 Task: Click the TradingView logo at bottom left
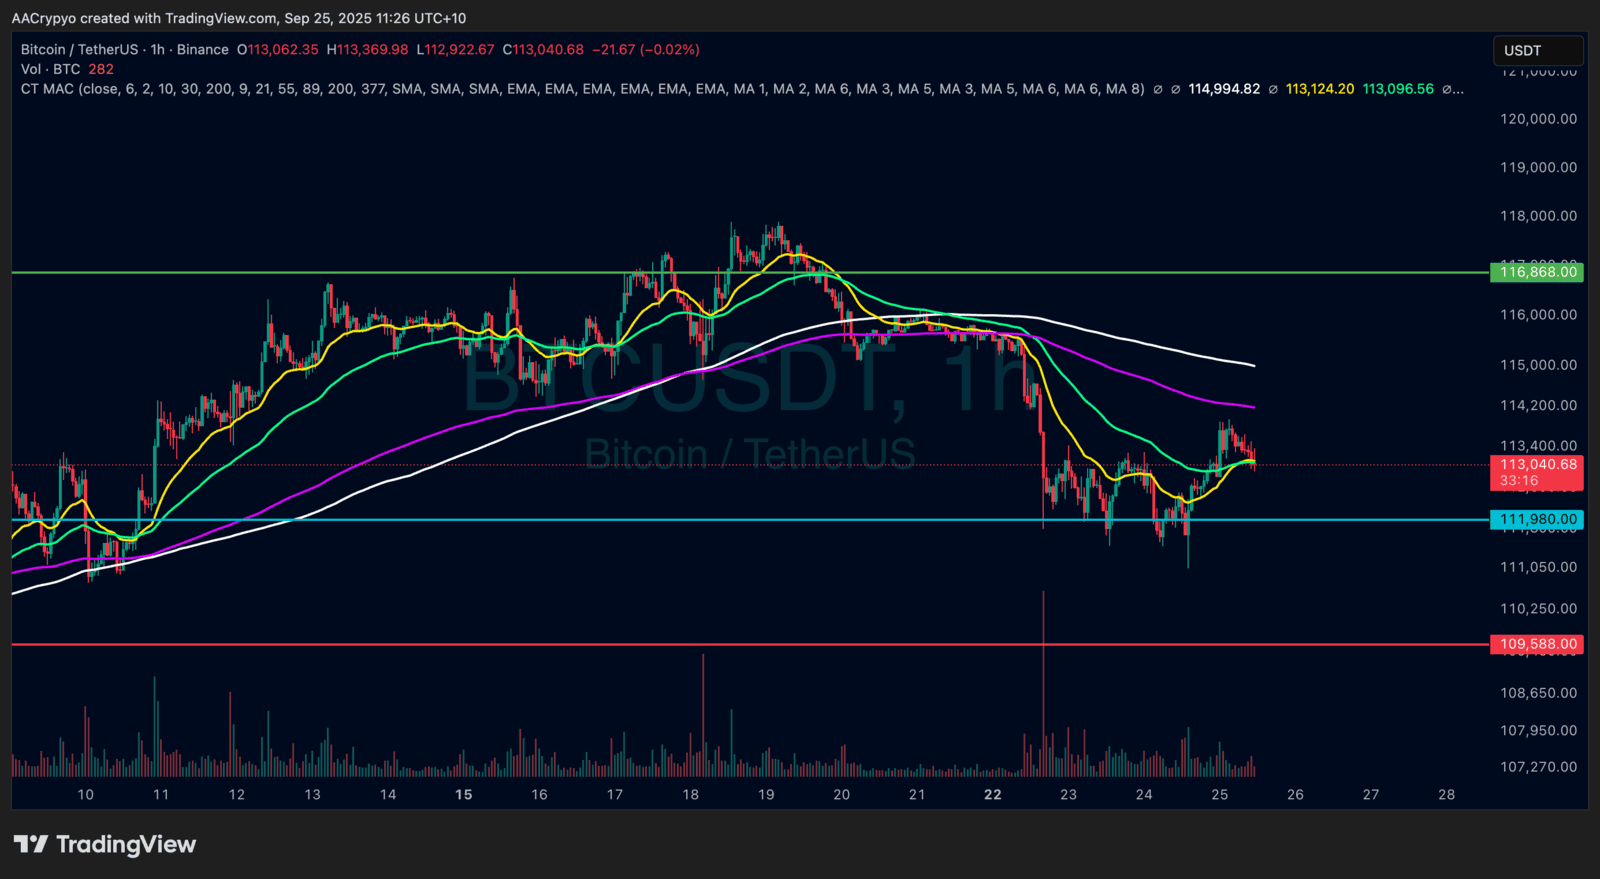point(105,845)
